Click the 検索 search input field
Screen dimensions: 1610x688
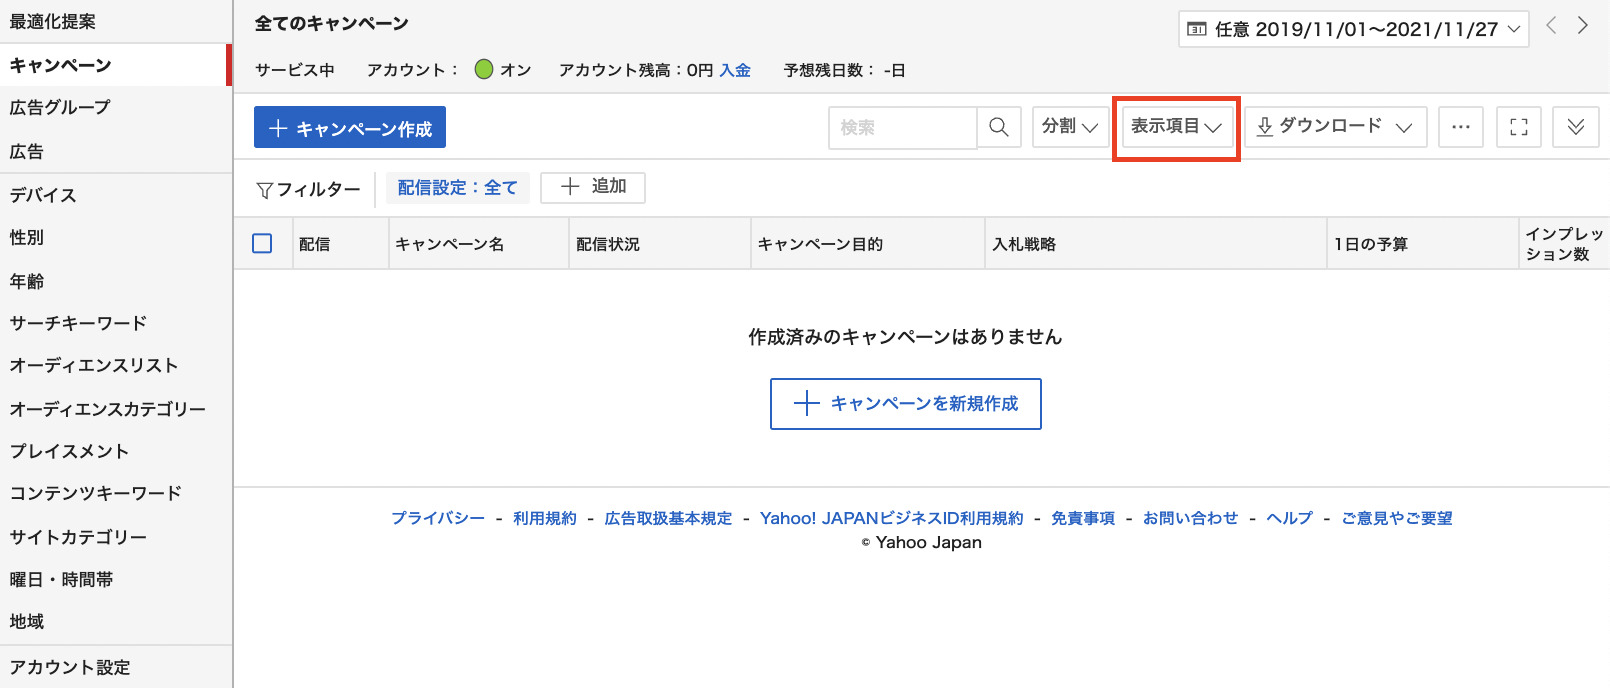click(902, 128)
